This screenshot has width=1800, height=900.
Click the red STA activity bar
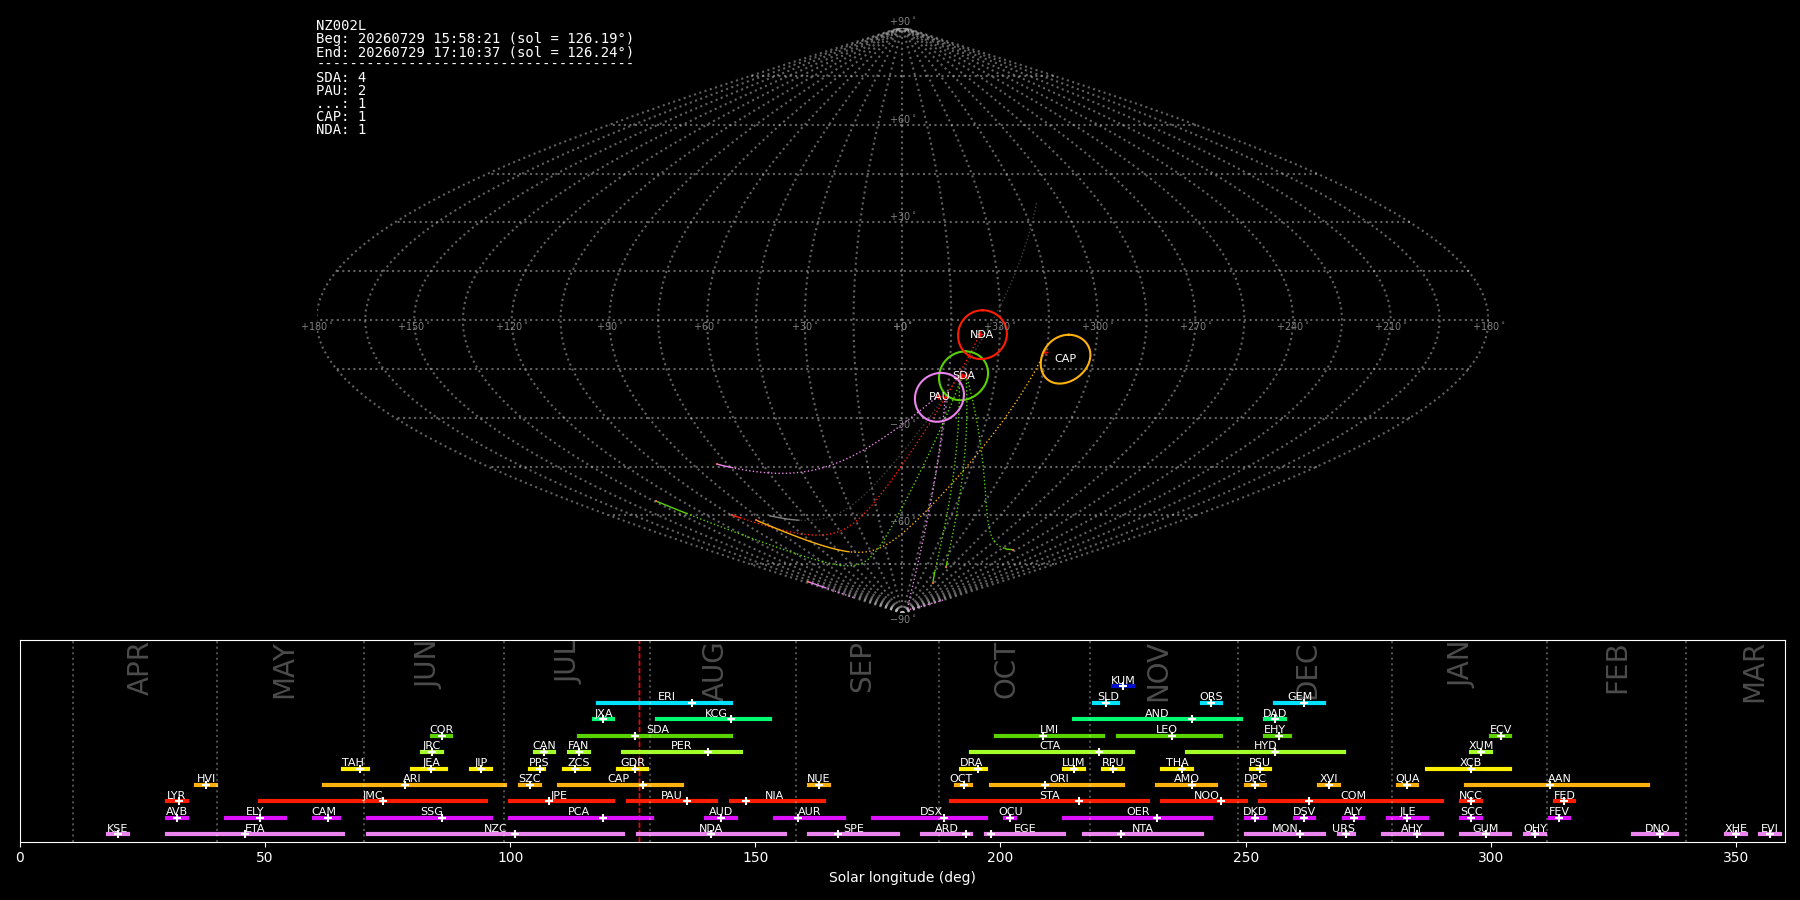pyautogui.click(x=1049, y=801)
